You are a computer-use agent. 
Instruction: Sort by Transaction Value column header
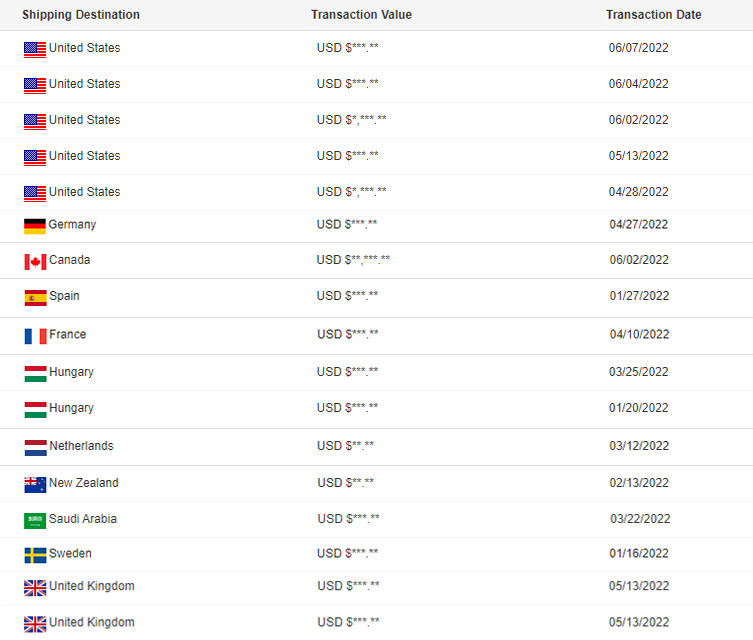(x=361, y=15)
